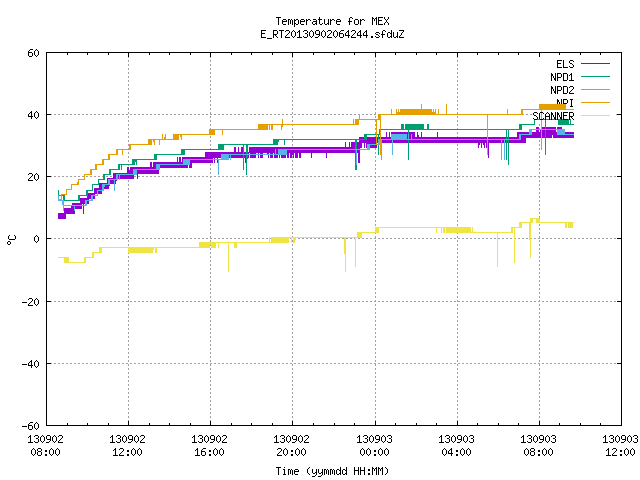Viewport: 640px width, 480px height.
Task: Click the 130903 12:00 x-axis tick label
Action: (x=620, y=446)
